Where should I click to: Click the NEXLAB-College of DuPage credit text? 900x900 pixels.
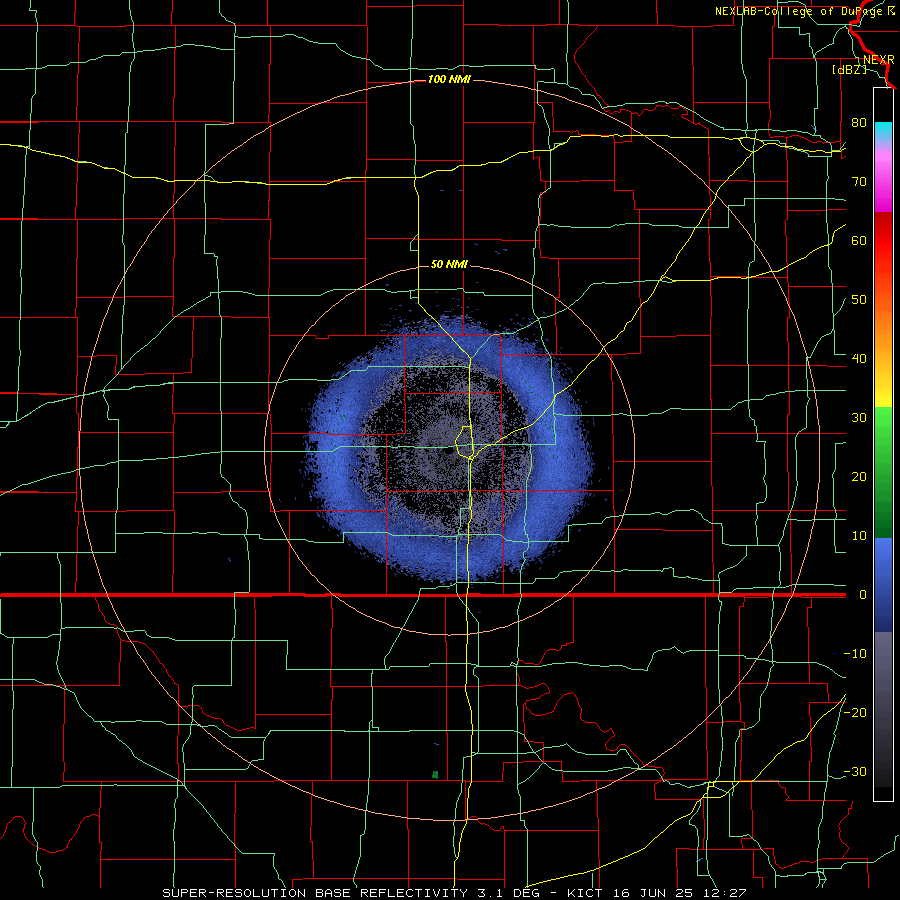click(x=804, y=11)
